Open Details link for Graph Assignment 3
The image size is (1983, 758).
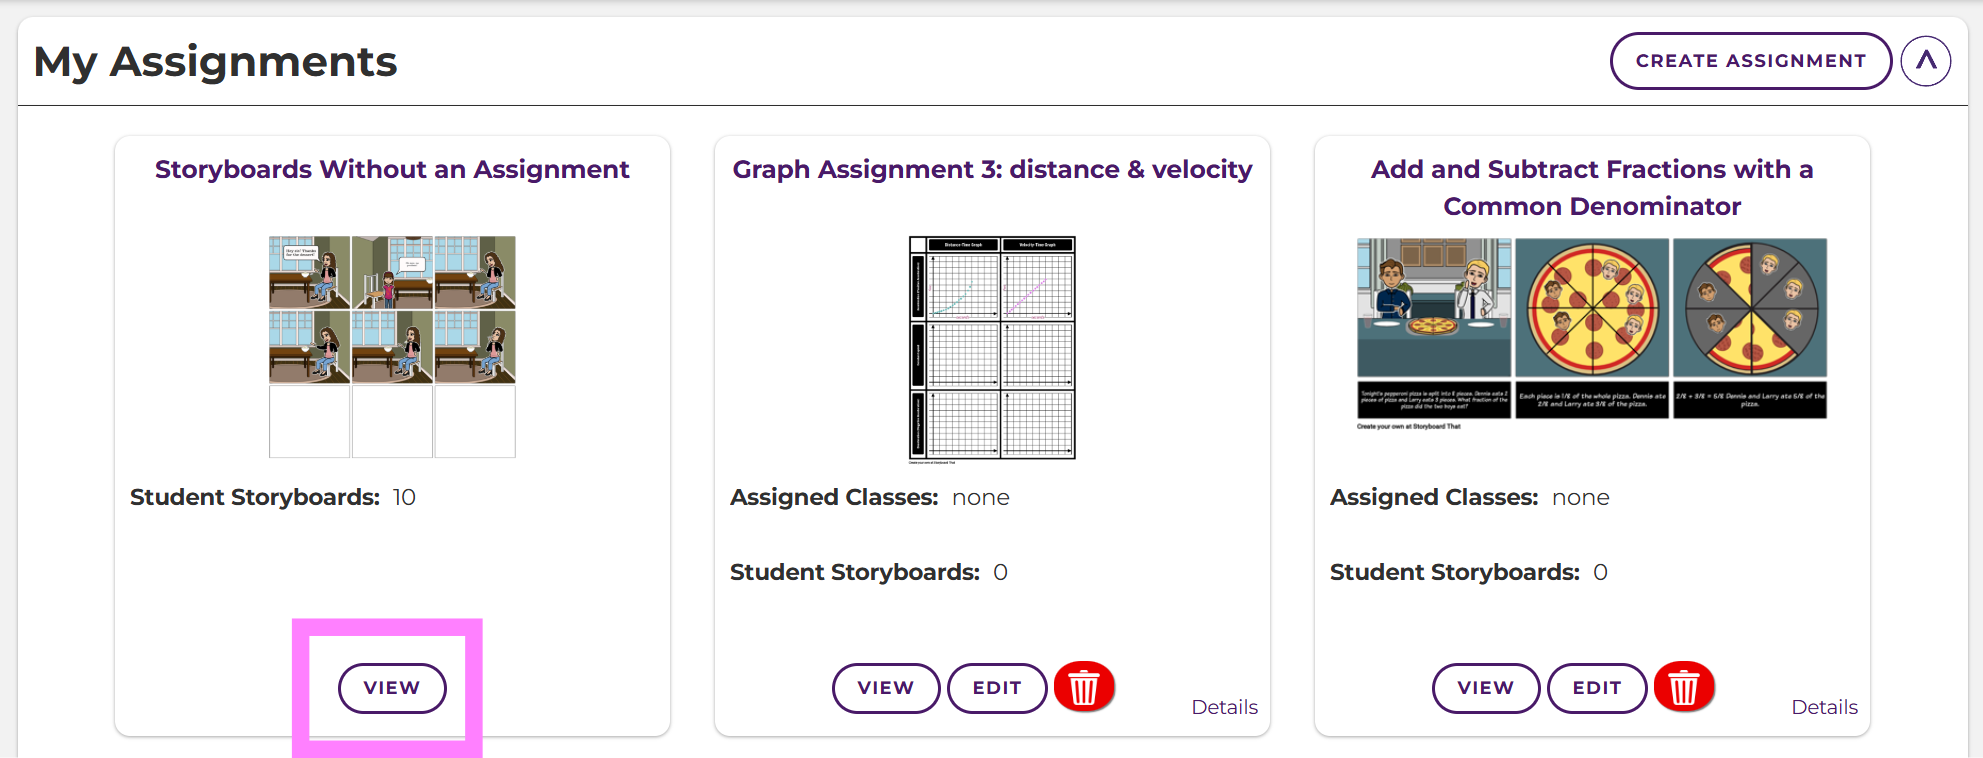1224,707
